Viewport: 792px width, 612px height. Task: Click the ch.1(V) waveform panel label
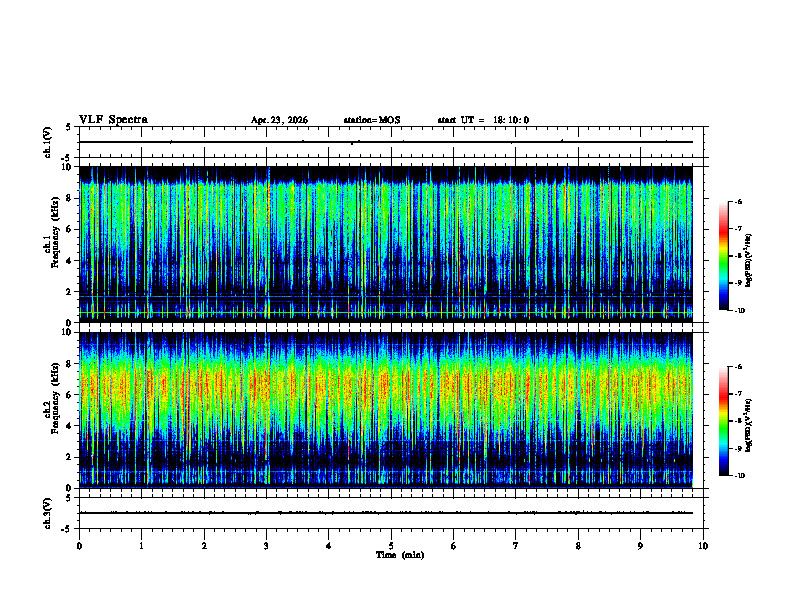[x=47, y=142]
